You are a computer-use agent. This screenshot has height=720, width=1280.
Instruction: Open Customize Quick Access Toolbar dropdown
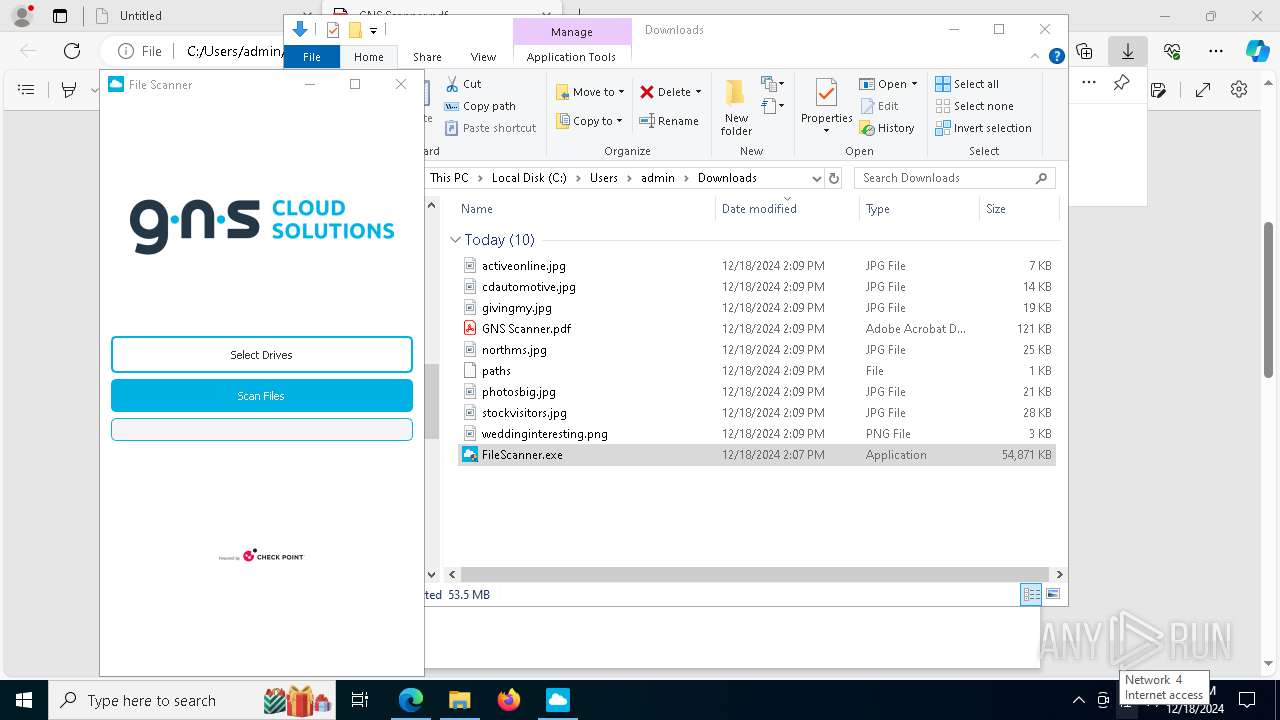click(x=373, y=31)
